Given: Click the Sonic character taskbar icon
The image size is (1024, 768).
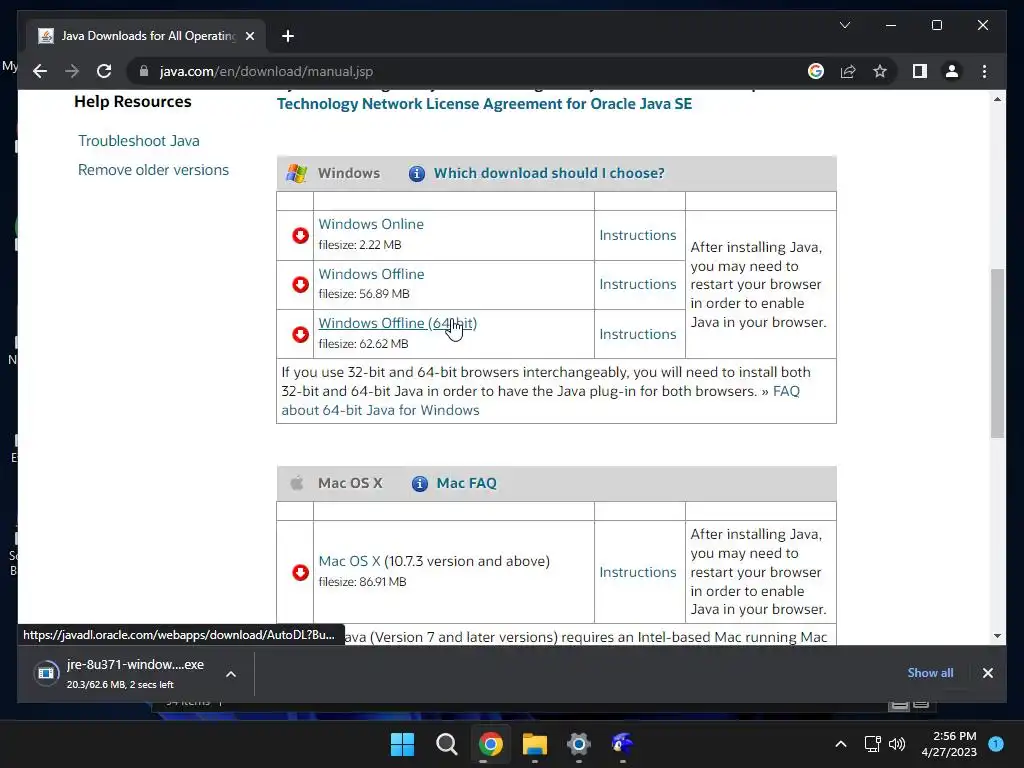Looking at the screenshot, I should [x=622, y=744].
